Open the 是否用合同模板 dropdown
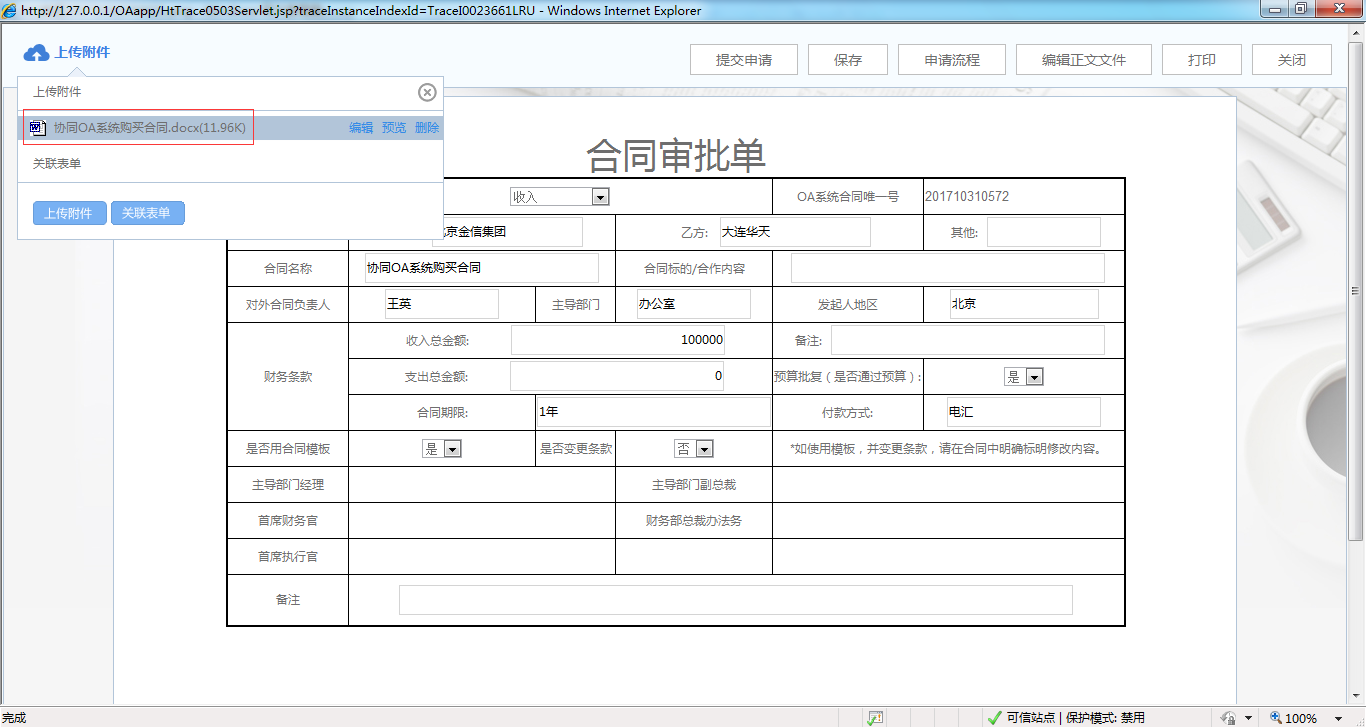The width and height of the screenshot is (1366, 728). [454, 448]
